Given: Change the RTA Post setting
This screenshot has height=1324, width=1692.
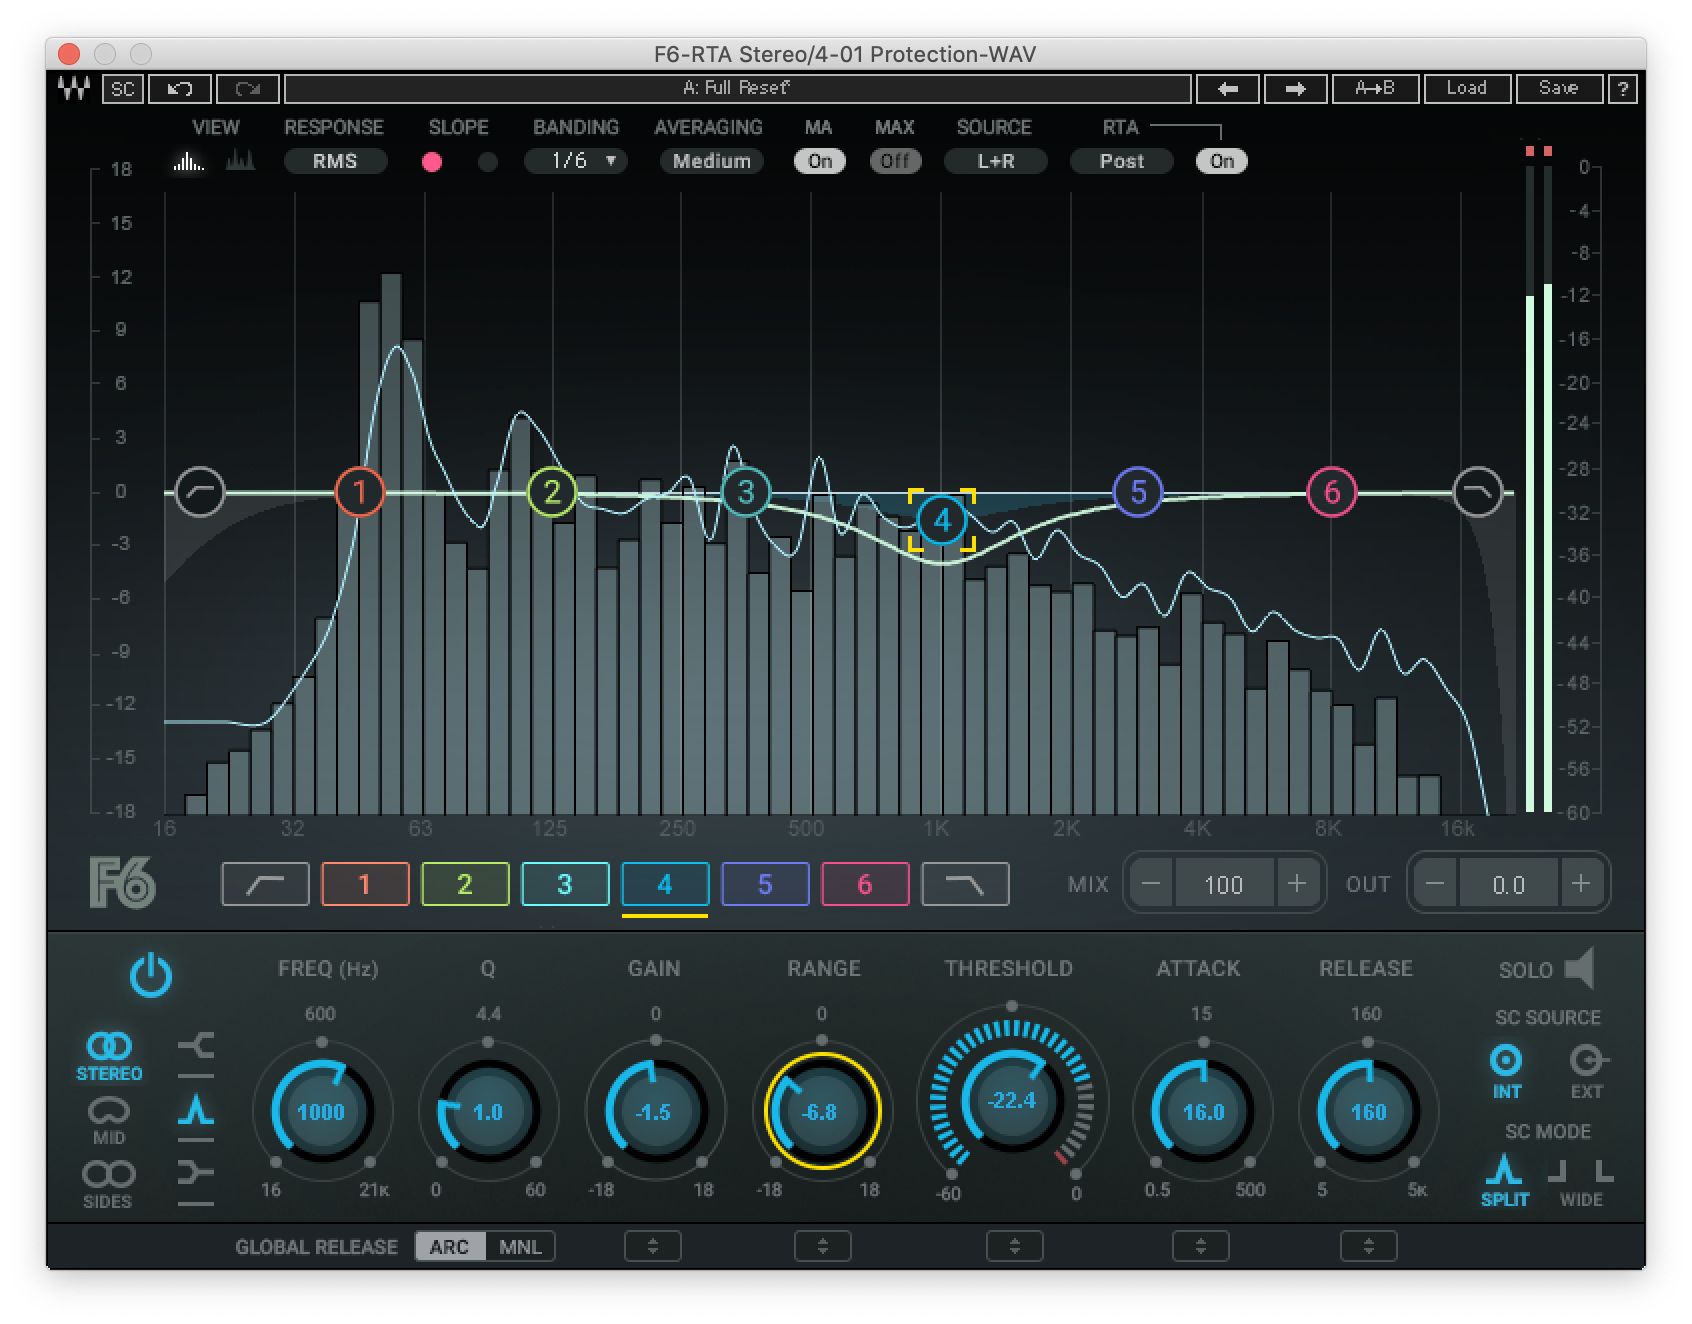Looking at the screenshot, I should click(x=1121, y=161).
